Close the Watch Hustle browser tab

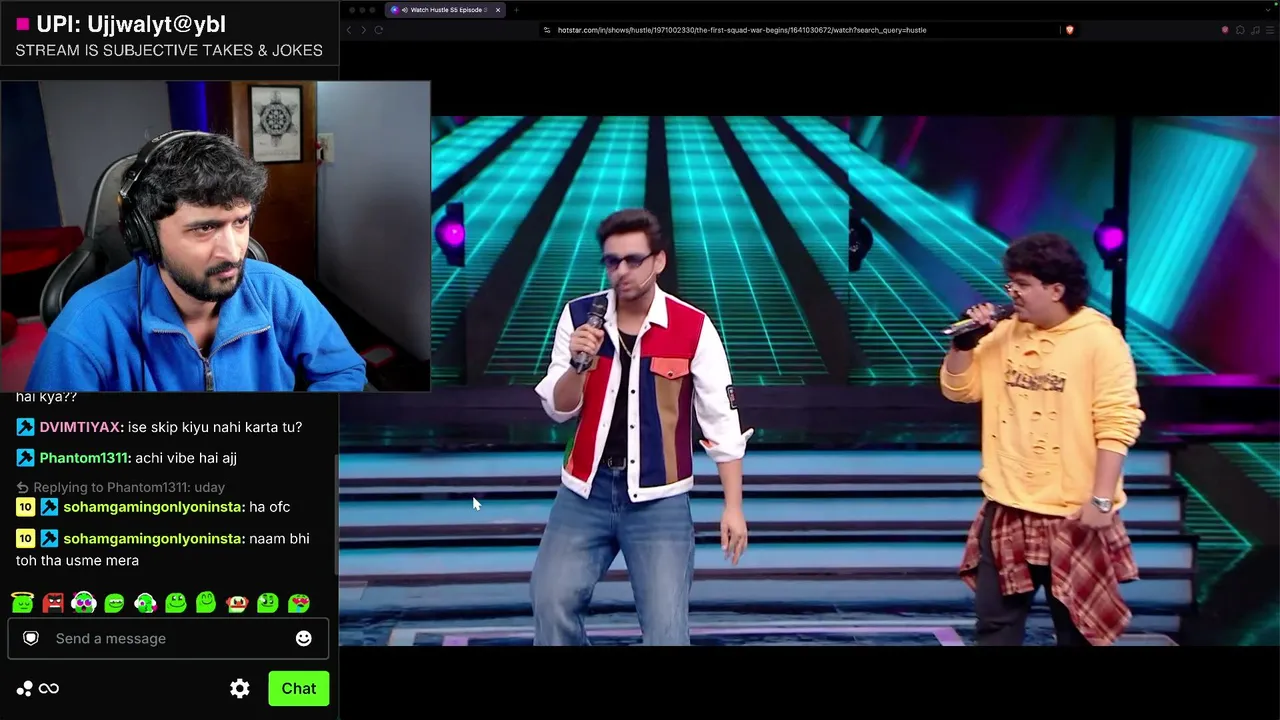pos(498,10)
